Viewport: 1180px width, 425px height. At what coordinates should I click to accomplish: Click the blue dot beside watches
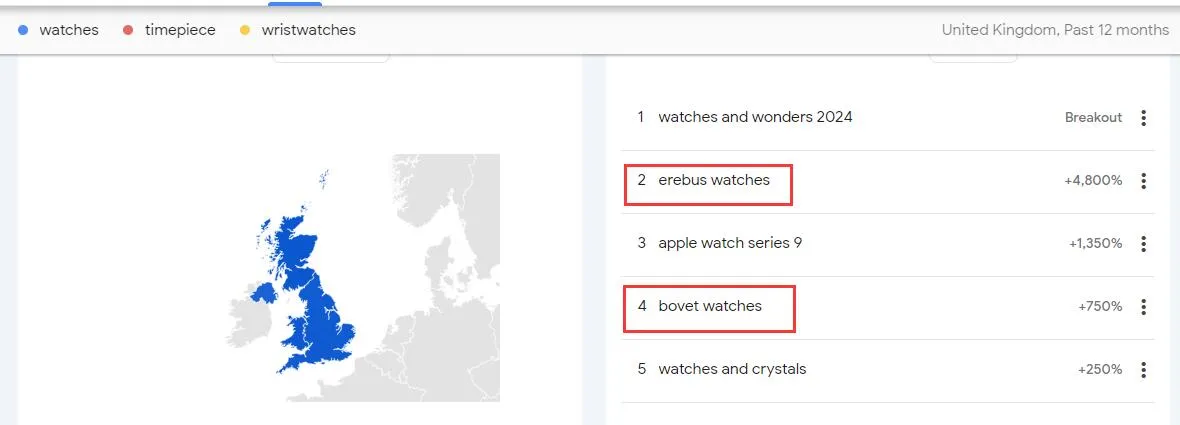point(23,31)
